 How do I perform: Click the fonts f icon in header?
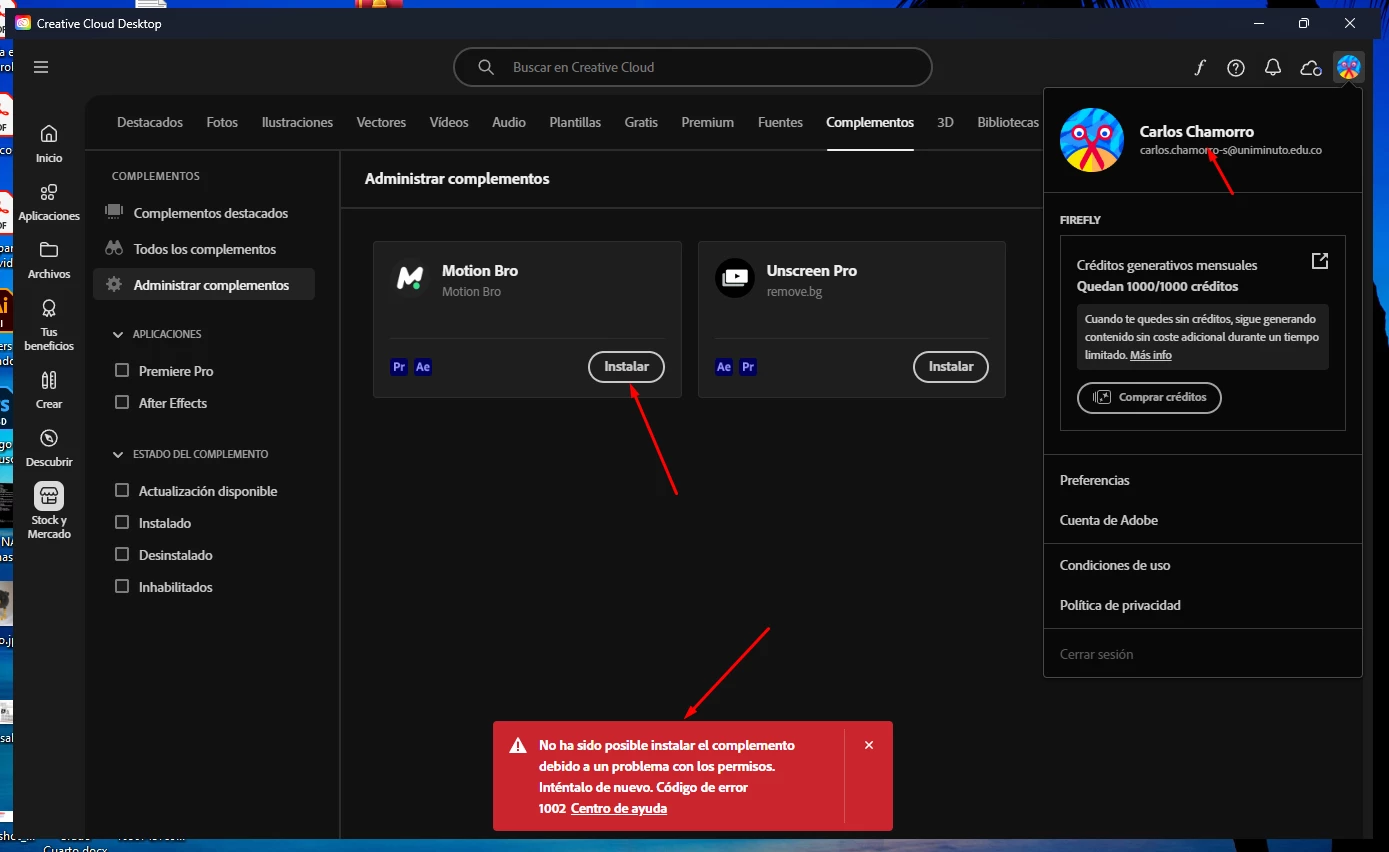(1200, 68)
